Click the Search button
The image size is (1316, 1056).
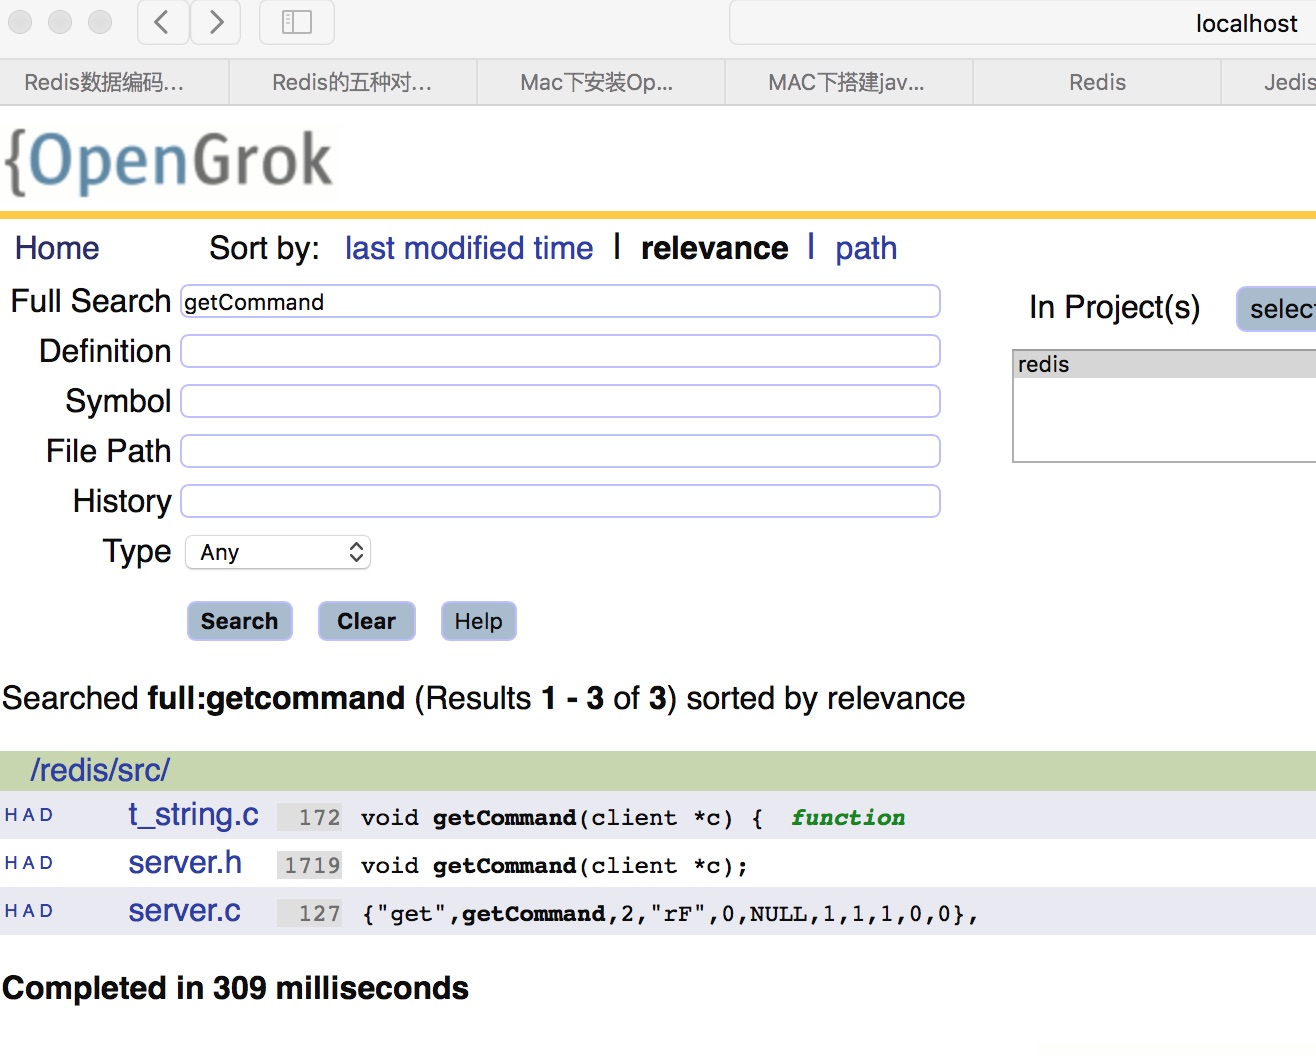point(240,621)
